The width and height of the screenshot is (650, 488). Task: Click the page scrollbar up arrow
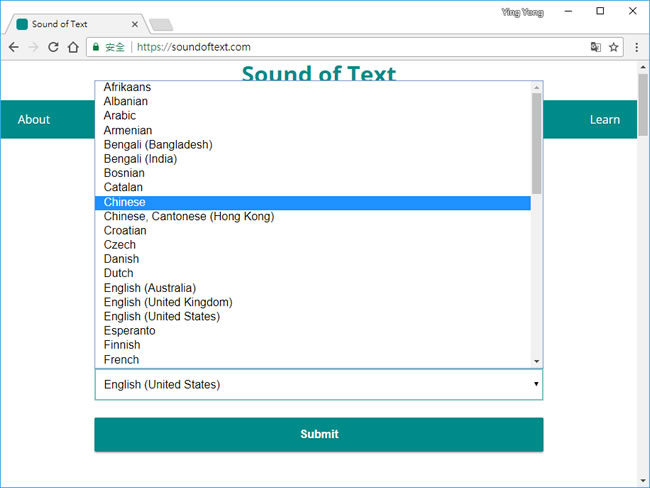click(643, 67)
